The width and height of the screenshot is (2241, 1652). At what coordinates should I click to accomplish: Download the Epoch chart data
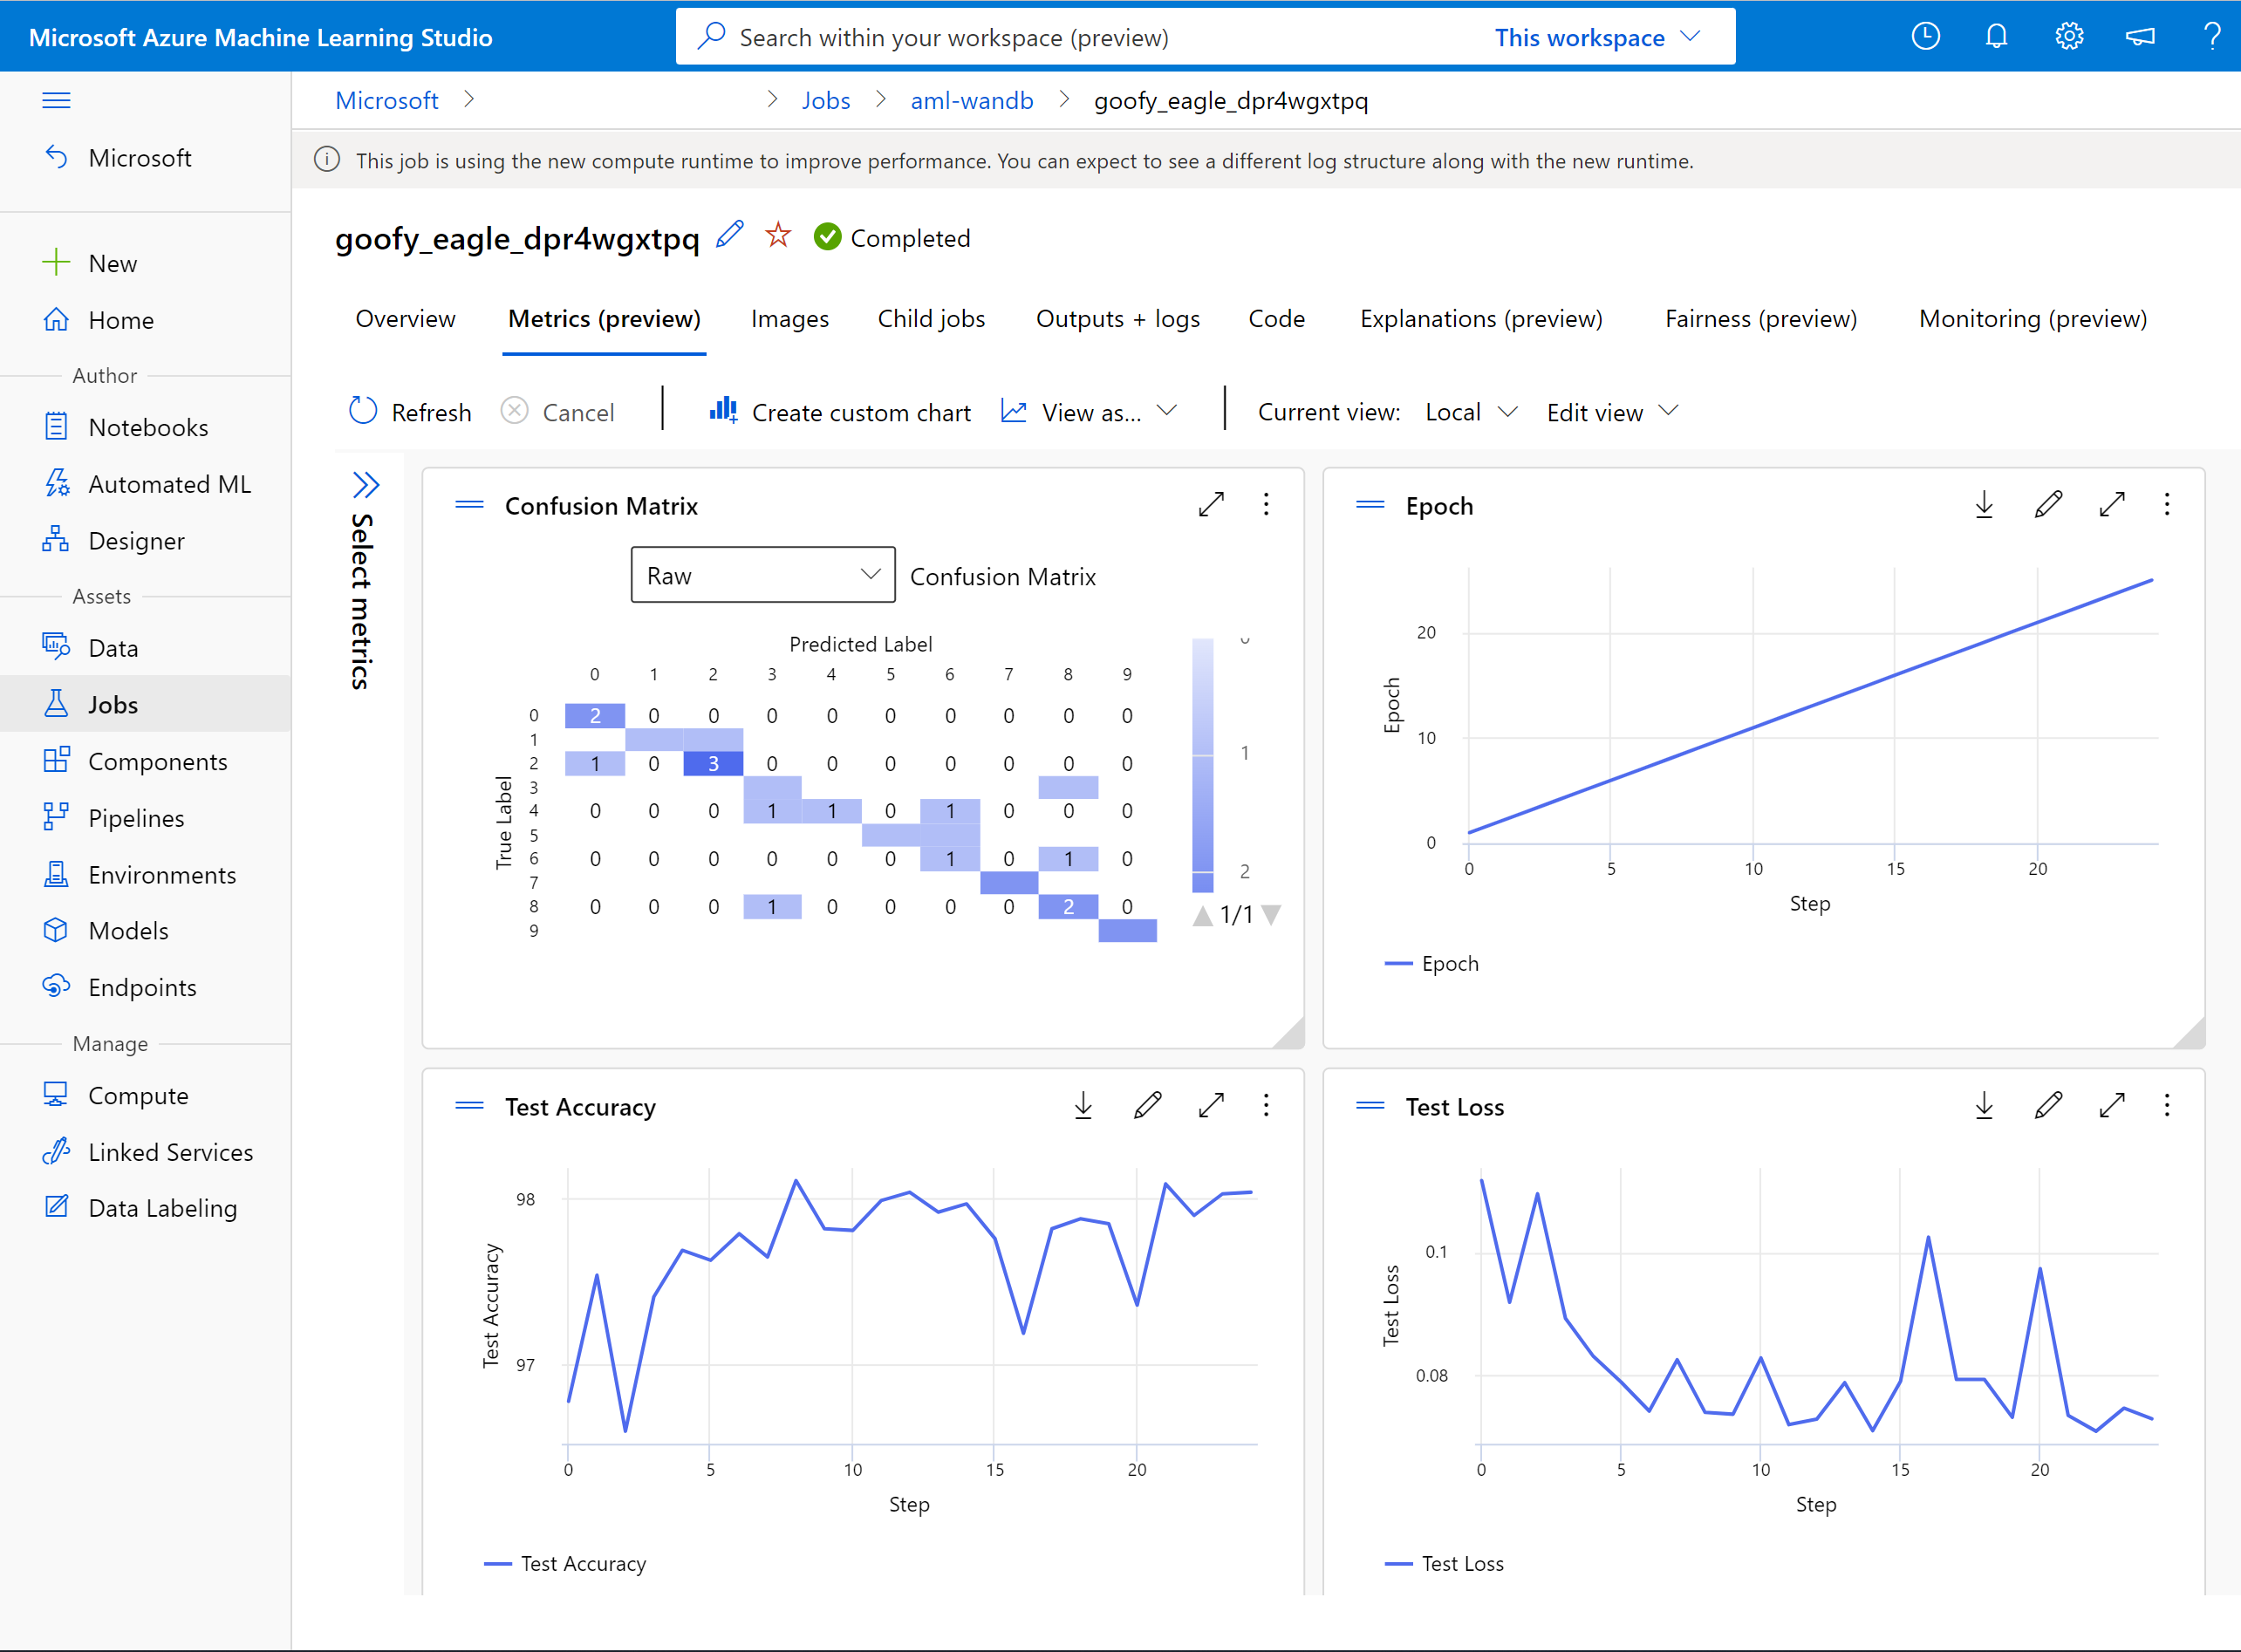pos(1985,505)
